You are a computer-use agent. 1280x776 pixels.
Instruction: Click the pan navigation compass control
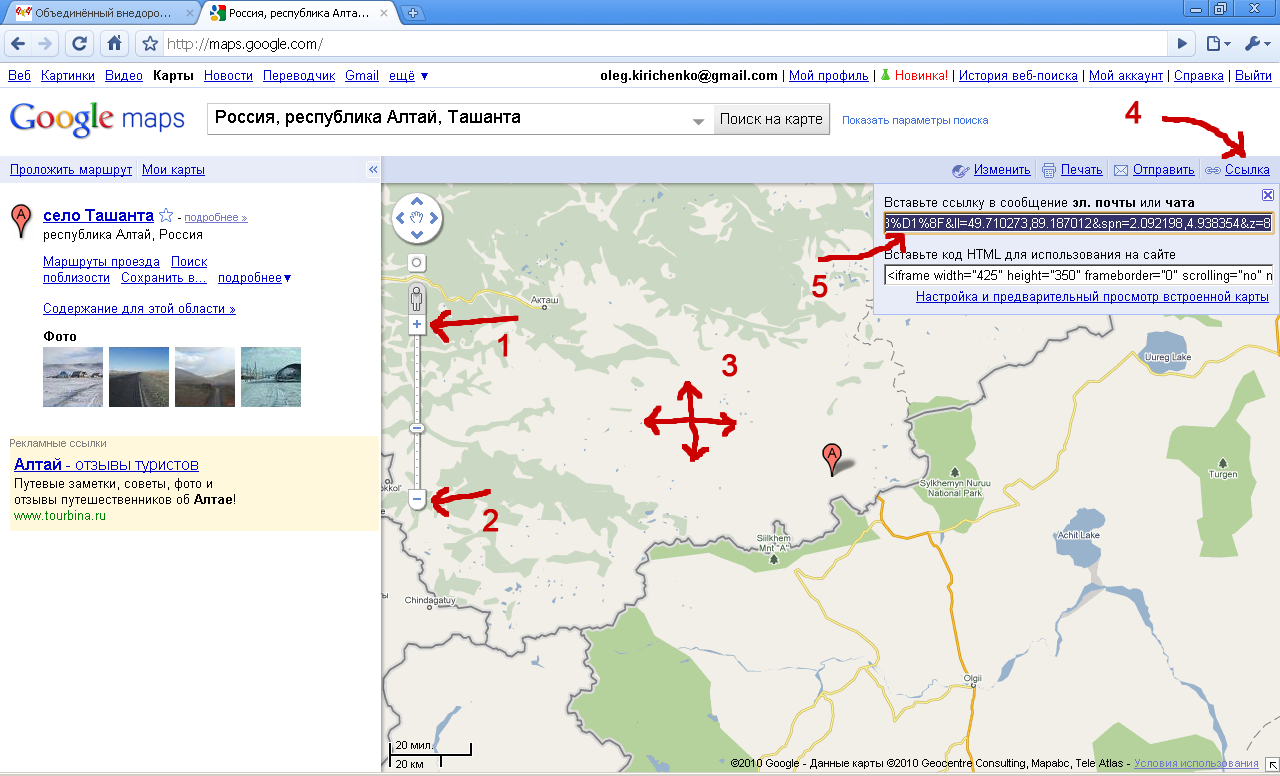[x=417, y=218]
